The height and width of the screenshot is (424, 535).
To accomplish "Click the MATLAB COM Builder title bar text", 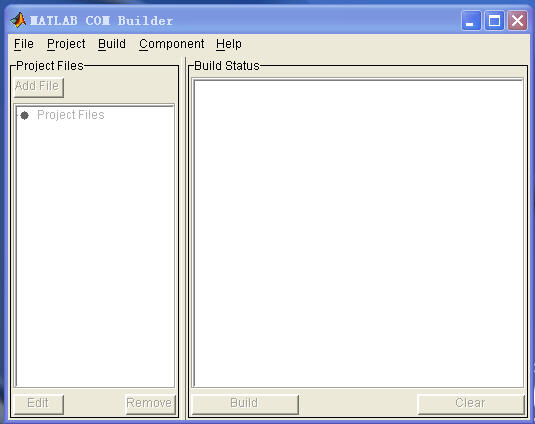I will 102,21.
